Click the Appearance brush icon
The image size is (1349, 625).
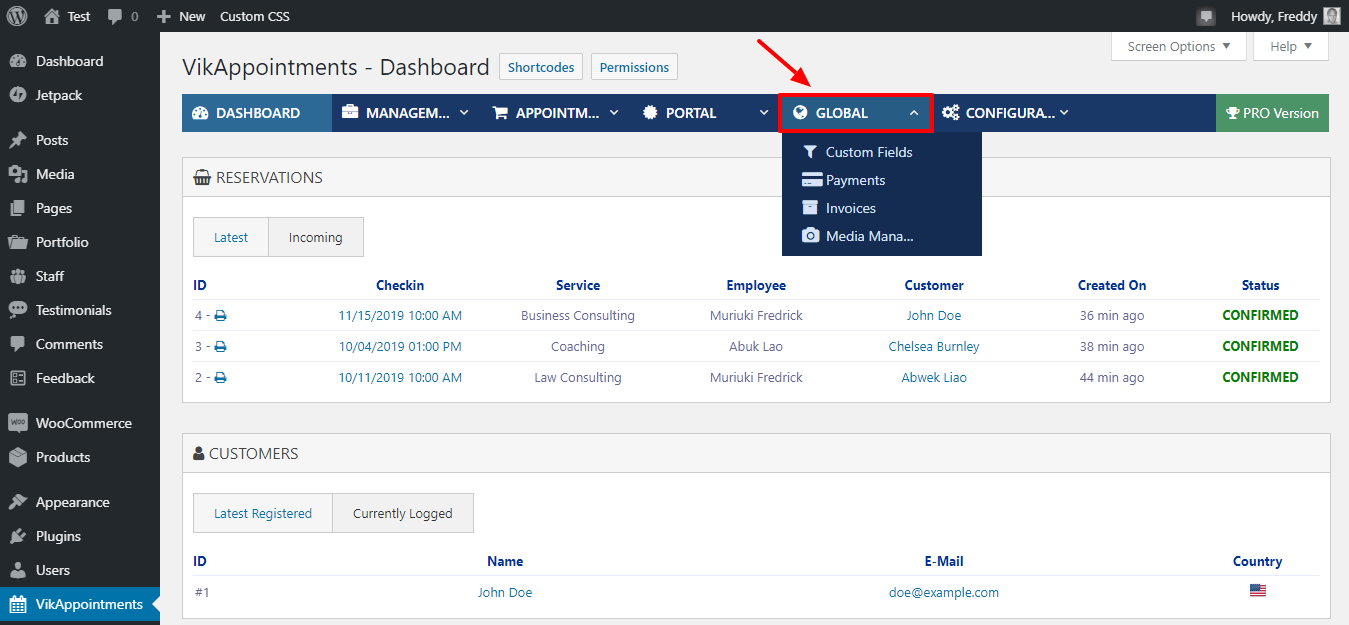coord(18,502)
